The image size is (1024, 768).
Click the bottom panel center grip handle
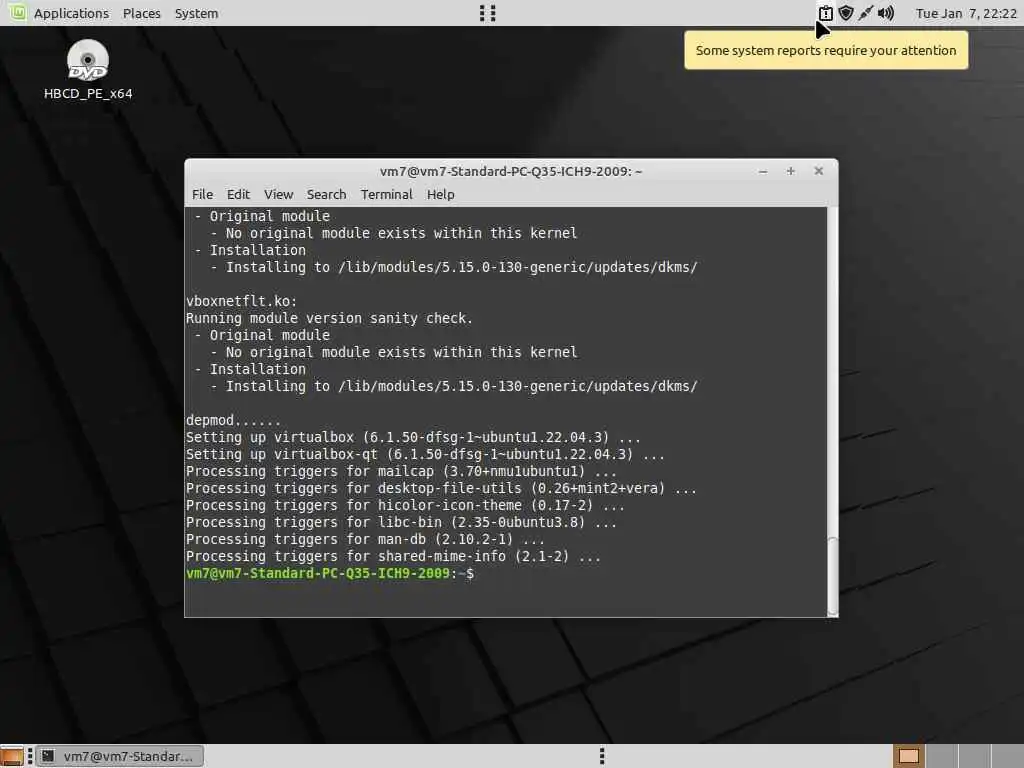[602, 756]
